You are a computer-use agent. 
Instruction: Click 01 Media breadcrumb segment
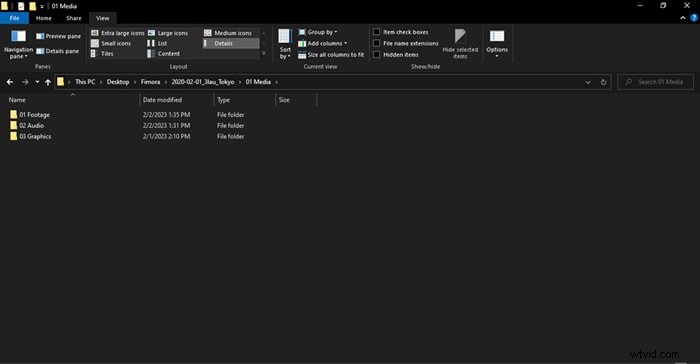258,82
